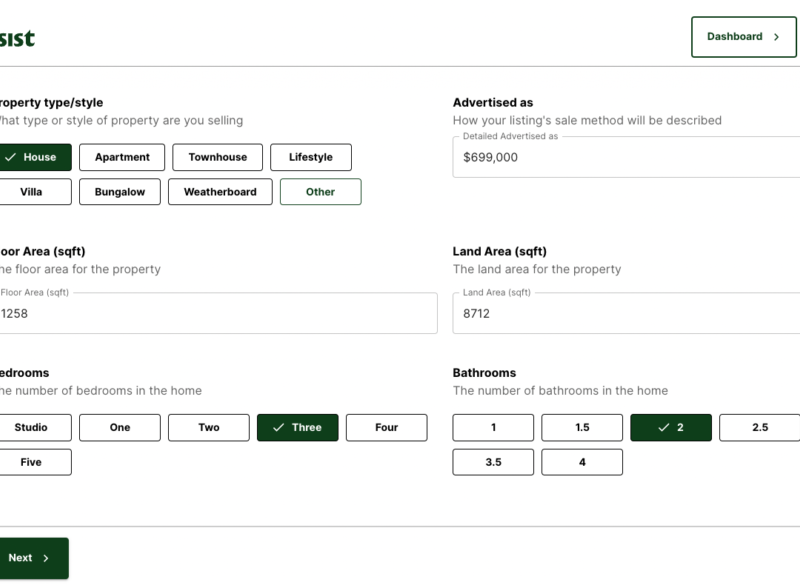Click the Dashboard button
The image size is (800, 585).
tap(743, 37)
